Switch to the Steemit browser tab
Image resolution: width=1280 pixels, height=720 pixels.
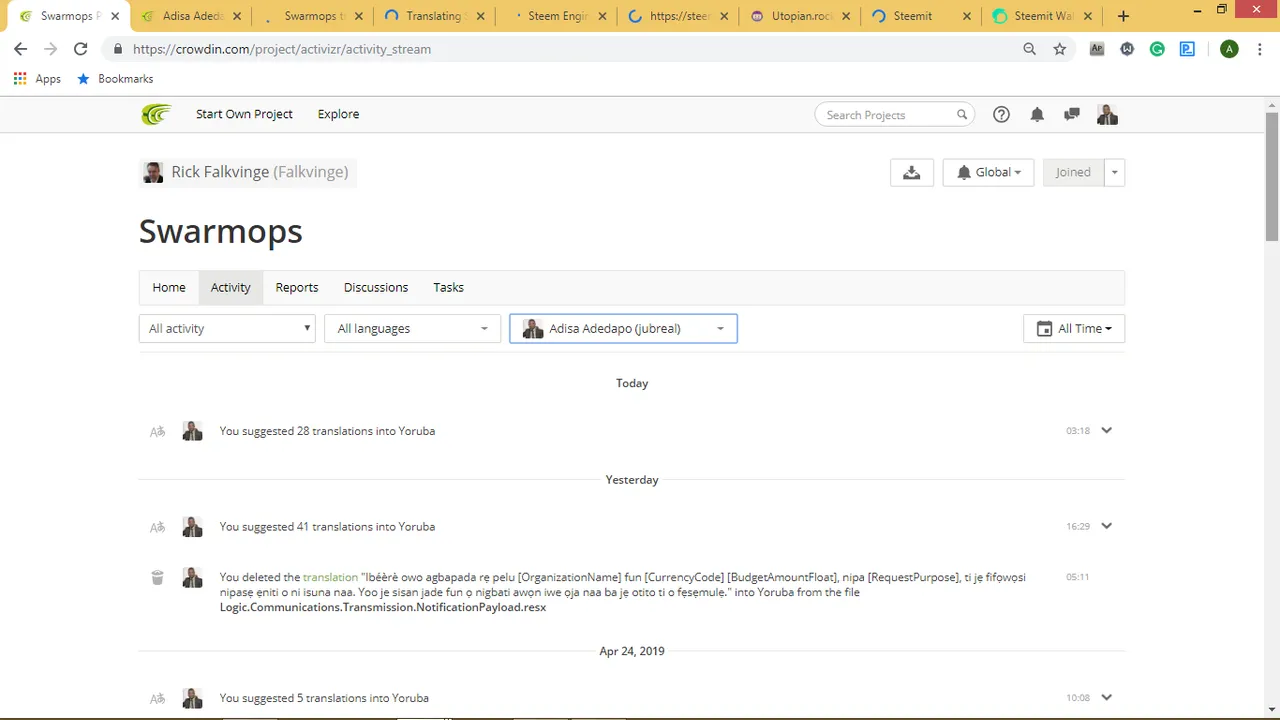coord(920,16)
